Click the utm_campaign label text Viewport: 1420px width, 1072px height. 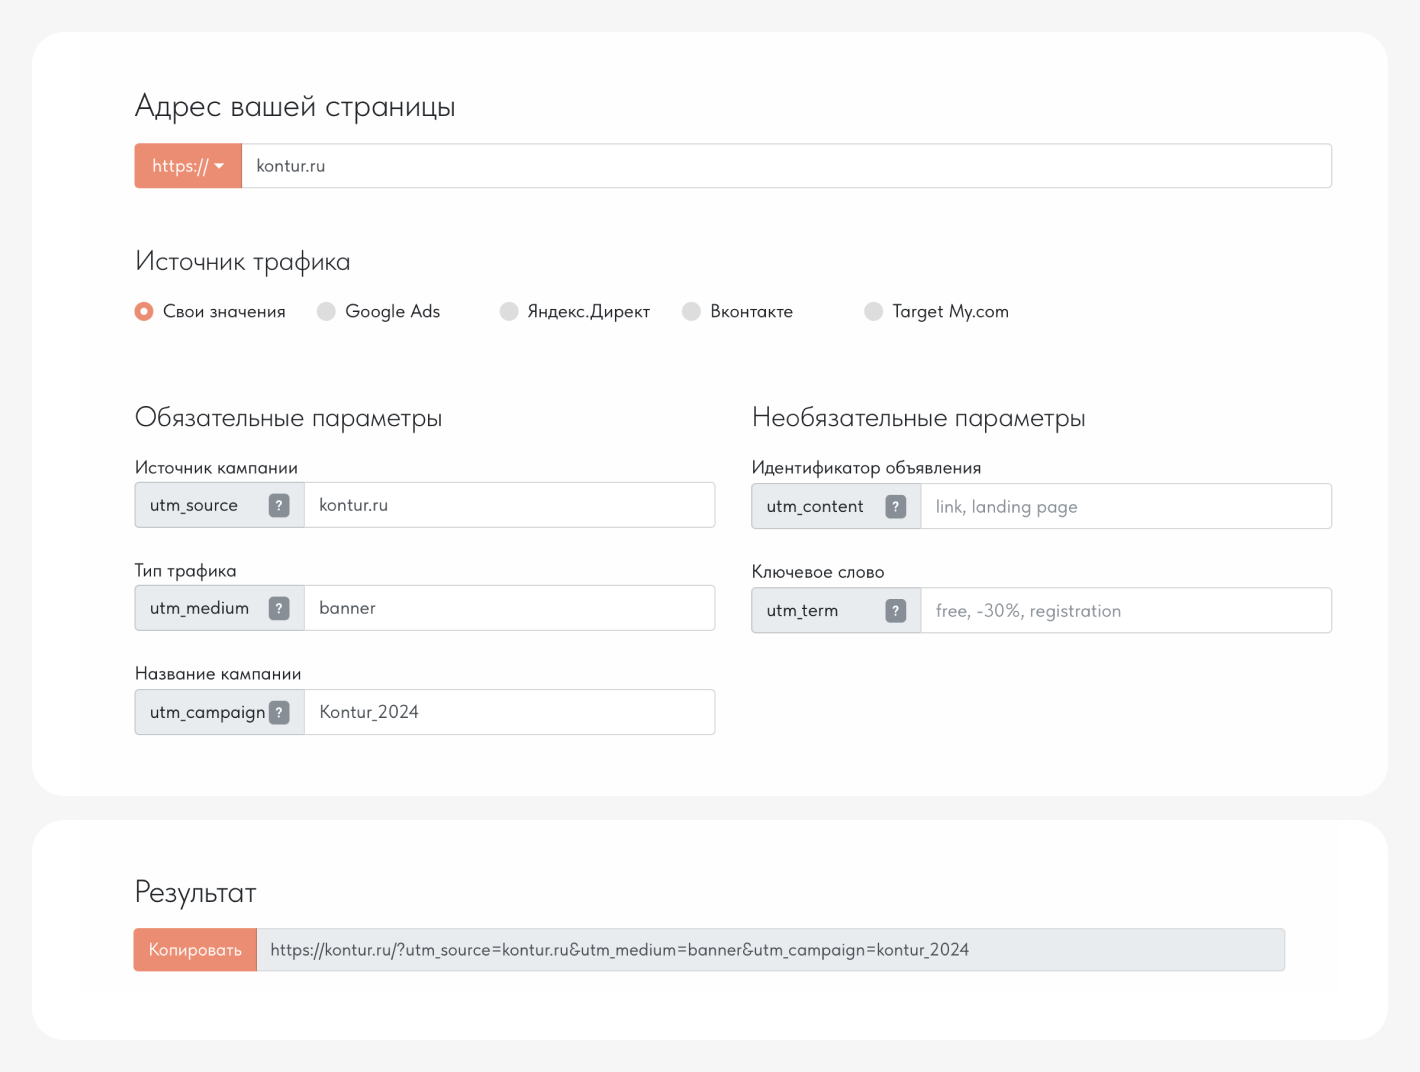click(x=207, y=712)
